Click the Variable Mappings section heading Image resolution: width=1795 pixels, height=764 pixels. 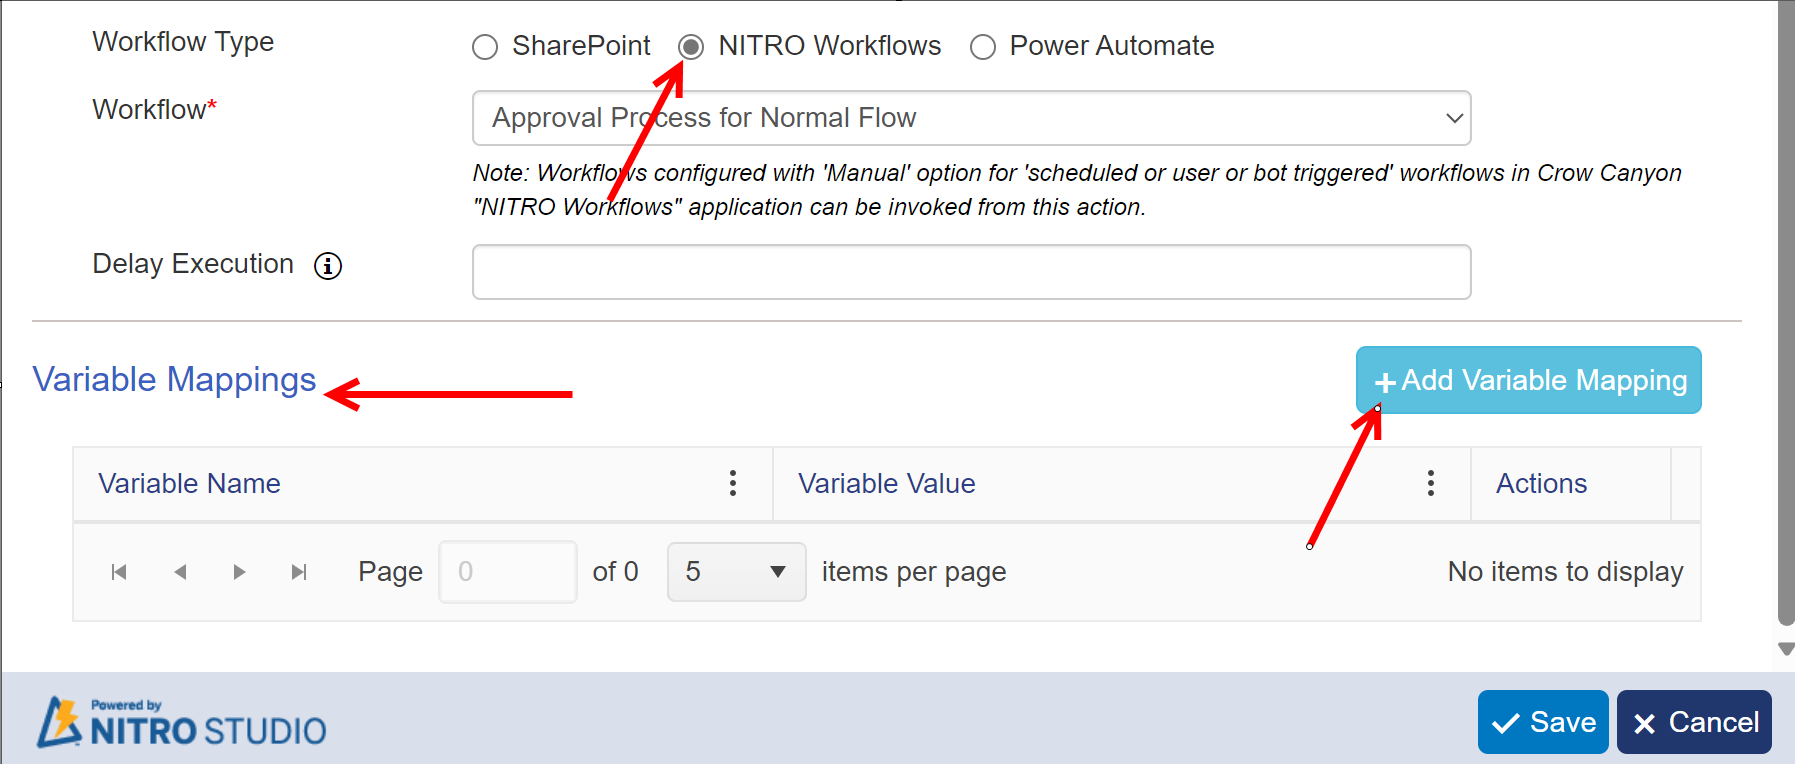click(x=174, y=380)
